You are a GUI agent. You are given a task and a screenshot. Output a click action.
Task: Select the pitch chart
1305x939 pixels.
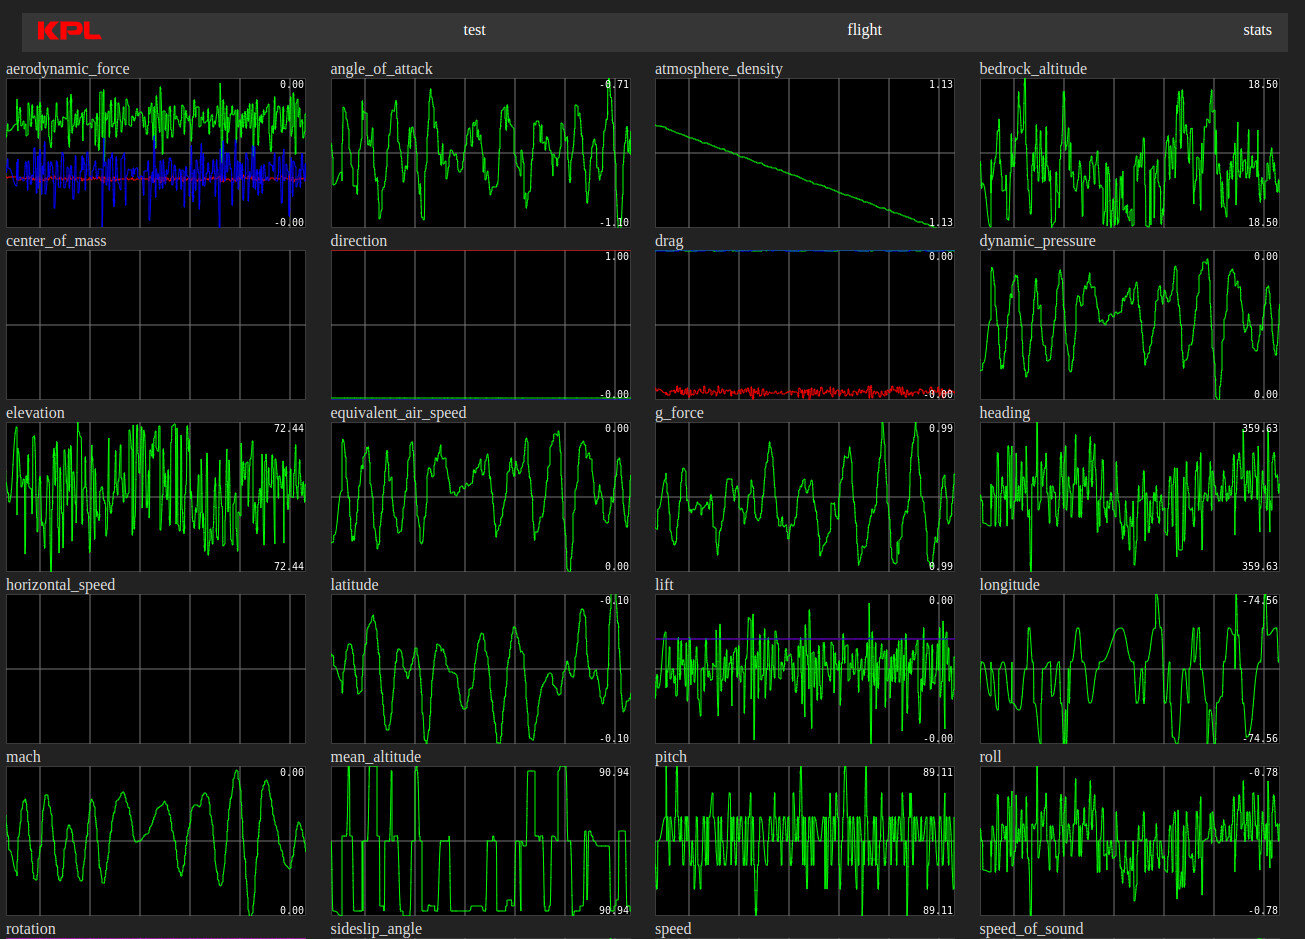[x=805, y=841]
